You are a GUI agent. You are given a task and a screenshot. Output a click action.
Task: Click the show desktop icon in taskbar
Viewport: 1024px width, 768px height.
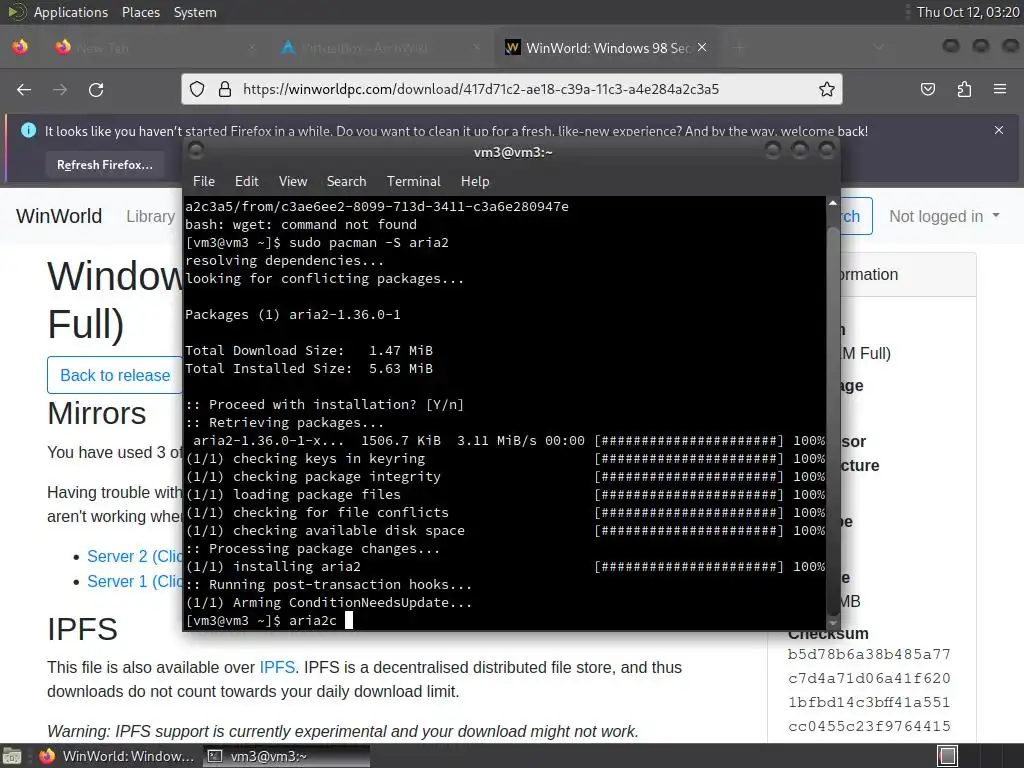12,756
